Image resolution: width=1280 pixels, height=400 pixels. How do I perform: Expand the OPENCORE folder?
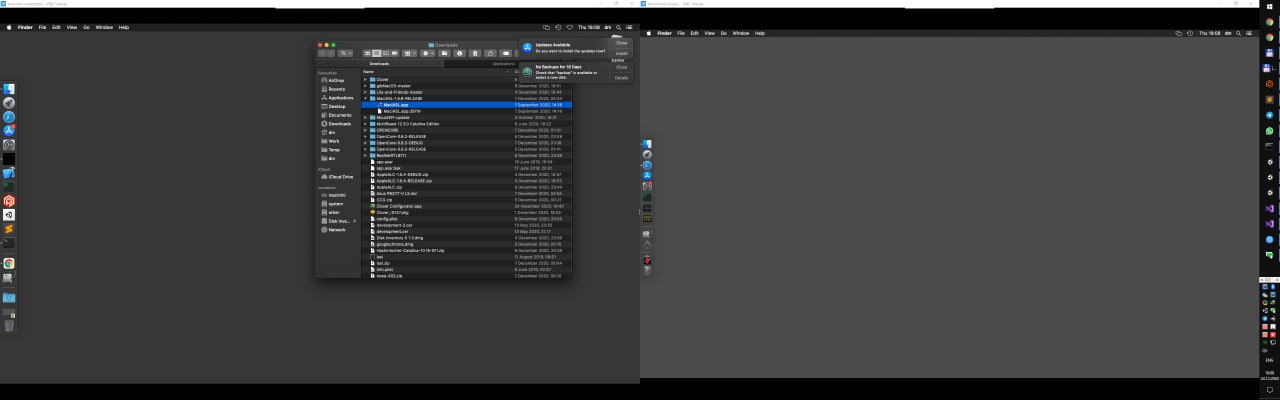[x=365, y=130]
